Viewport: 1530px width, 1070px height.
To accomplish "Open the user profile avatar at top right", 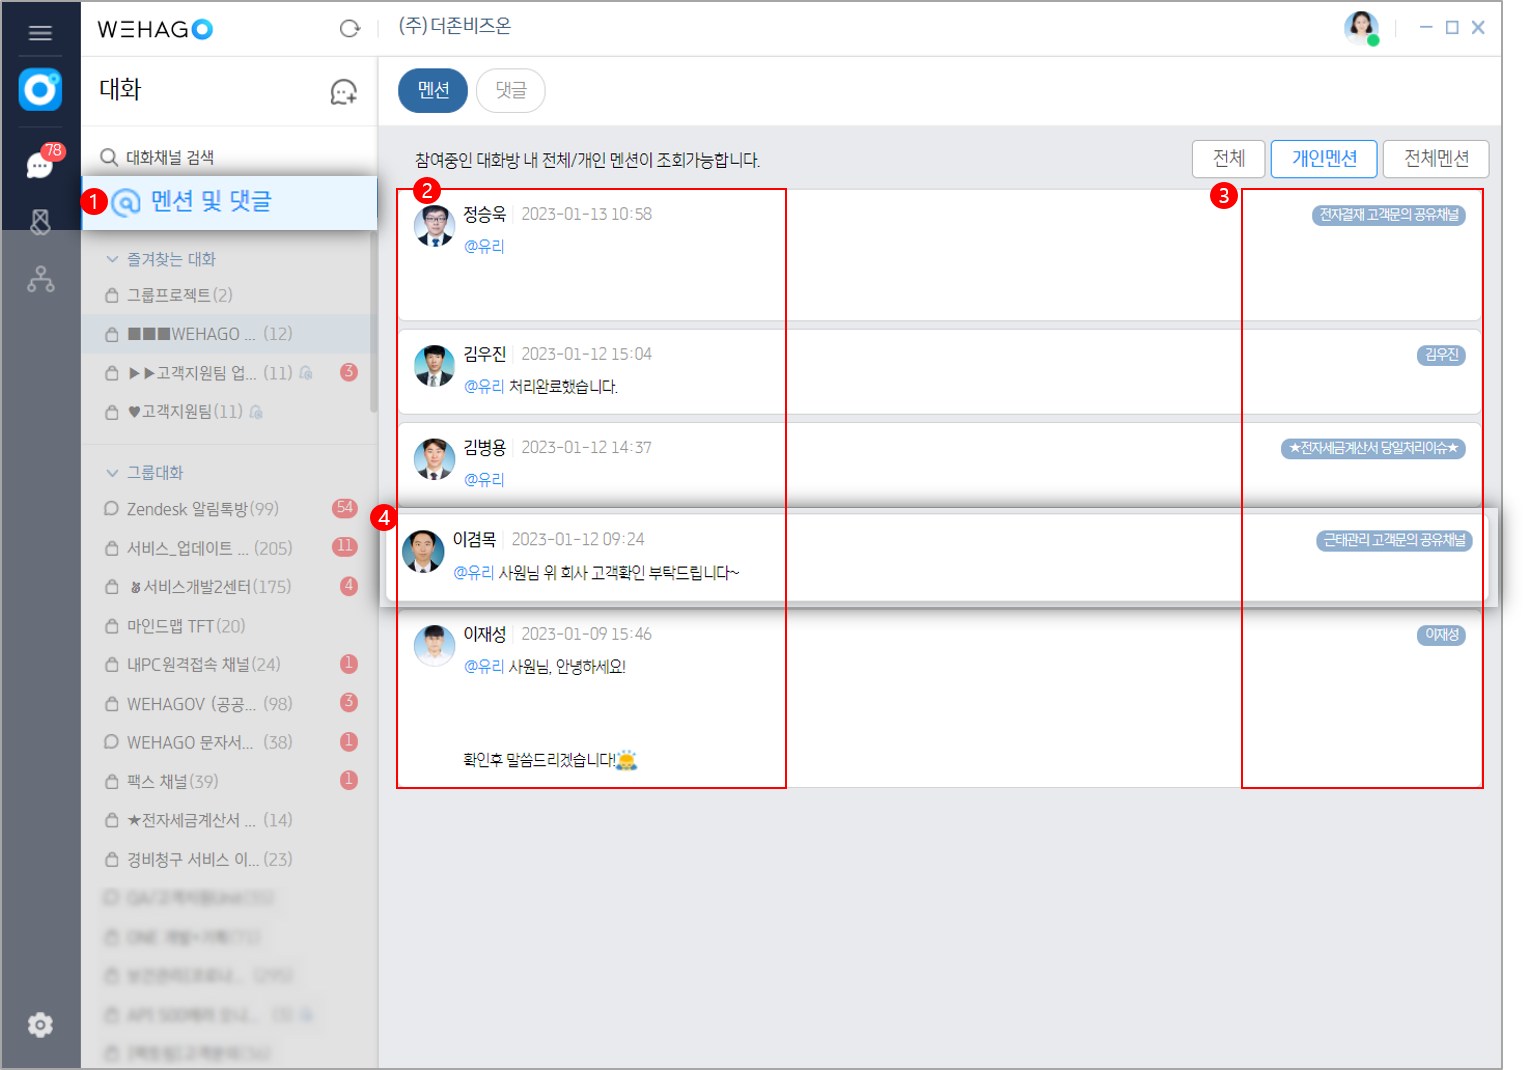I will click(x=1360, y=28).
